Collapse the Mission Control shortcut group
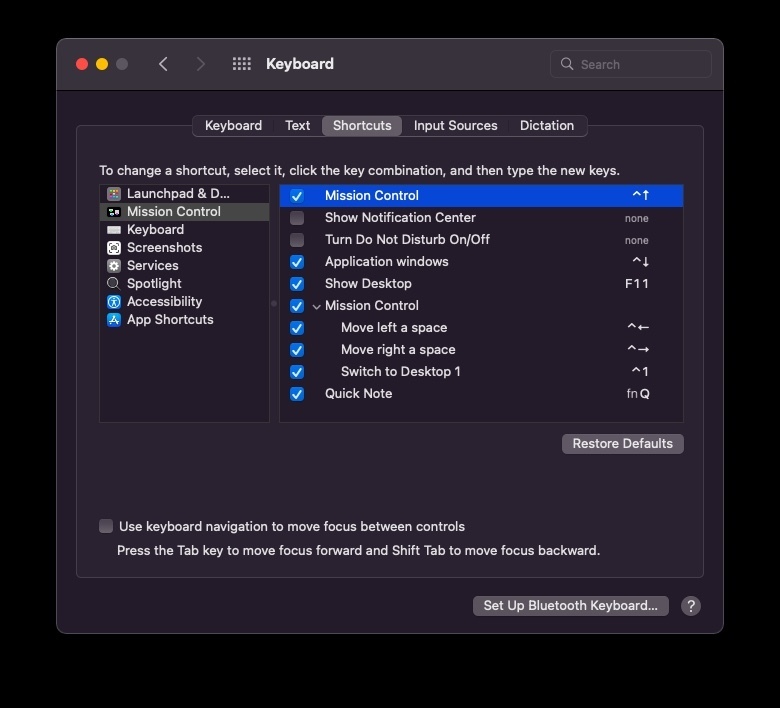This screenshot has height=708, width=780. 316,306
